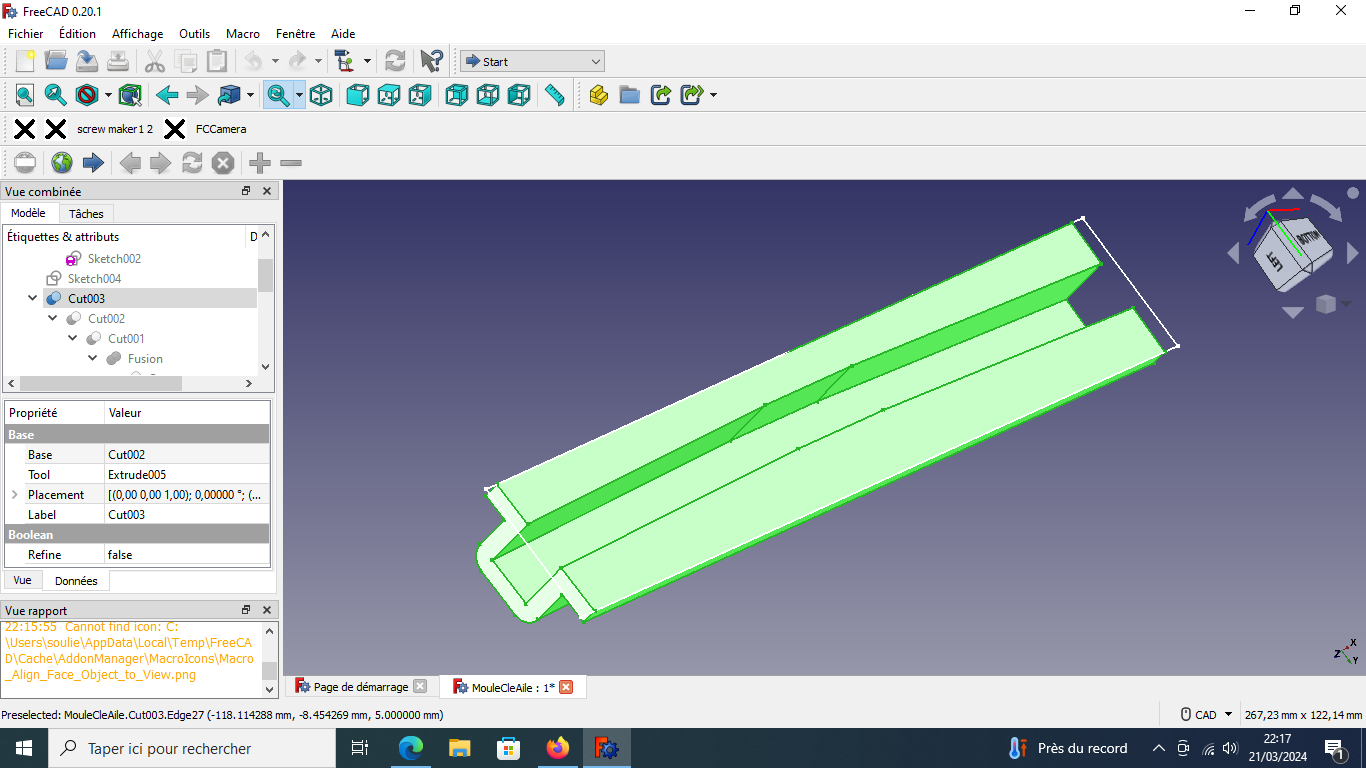Click the Sync view magnifier icon
The height and width of the screenshot is (768, 1366).
(277, 95)
